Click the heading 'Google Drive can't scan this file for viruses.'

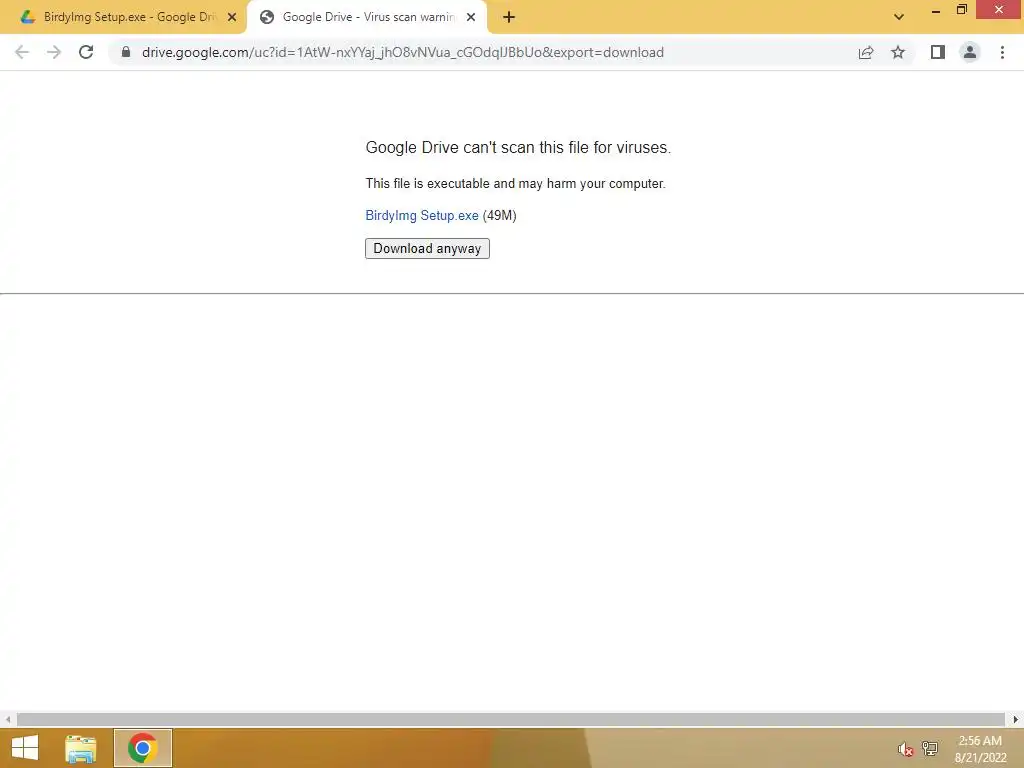pyautogui.click(x=518, y=148)
